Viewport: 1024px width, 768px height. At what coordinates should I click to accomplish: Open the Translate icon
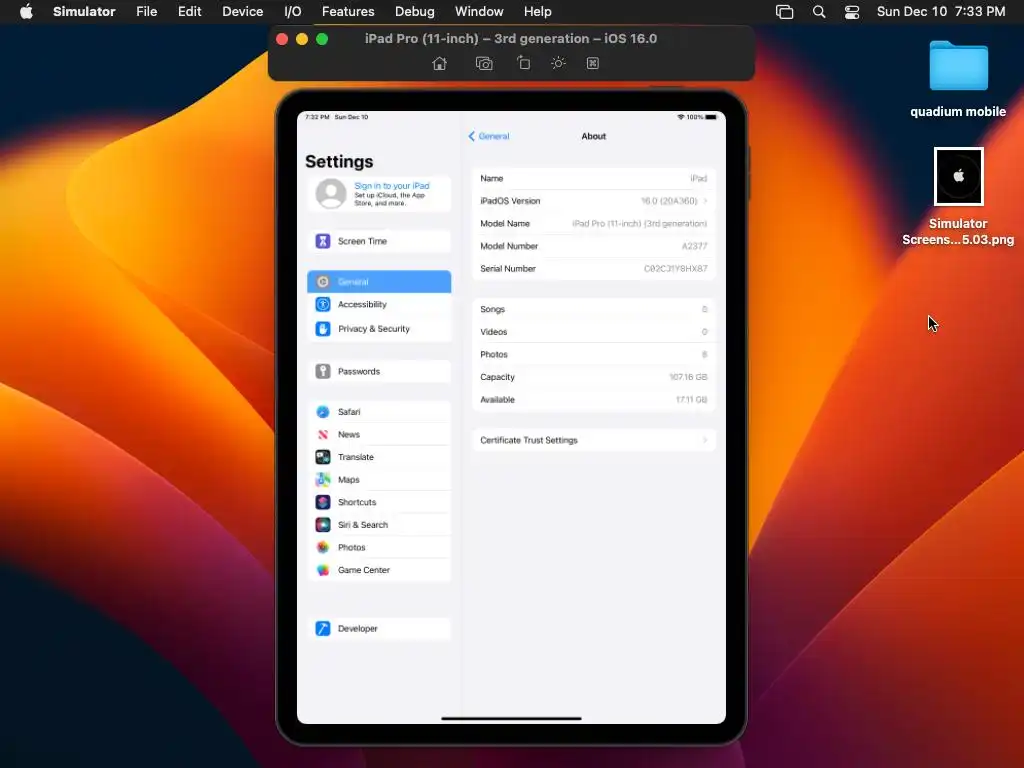point(323,456)
